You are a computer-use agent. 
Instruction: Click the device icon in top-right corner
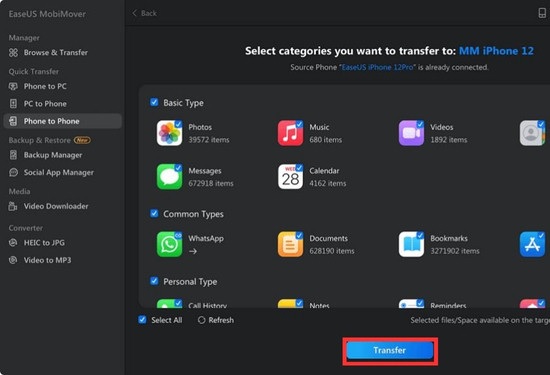(x=542, y=13)
